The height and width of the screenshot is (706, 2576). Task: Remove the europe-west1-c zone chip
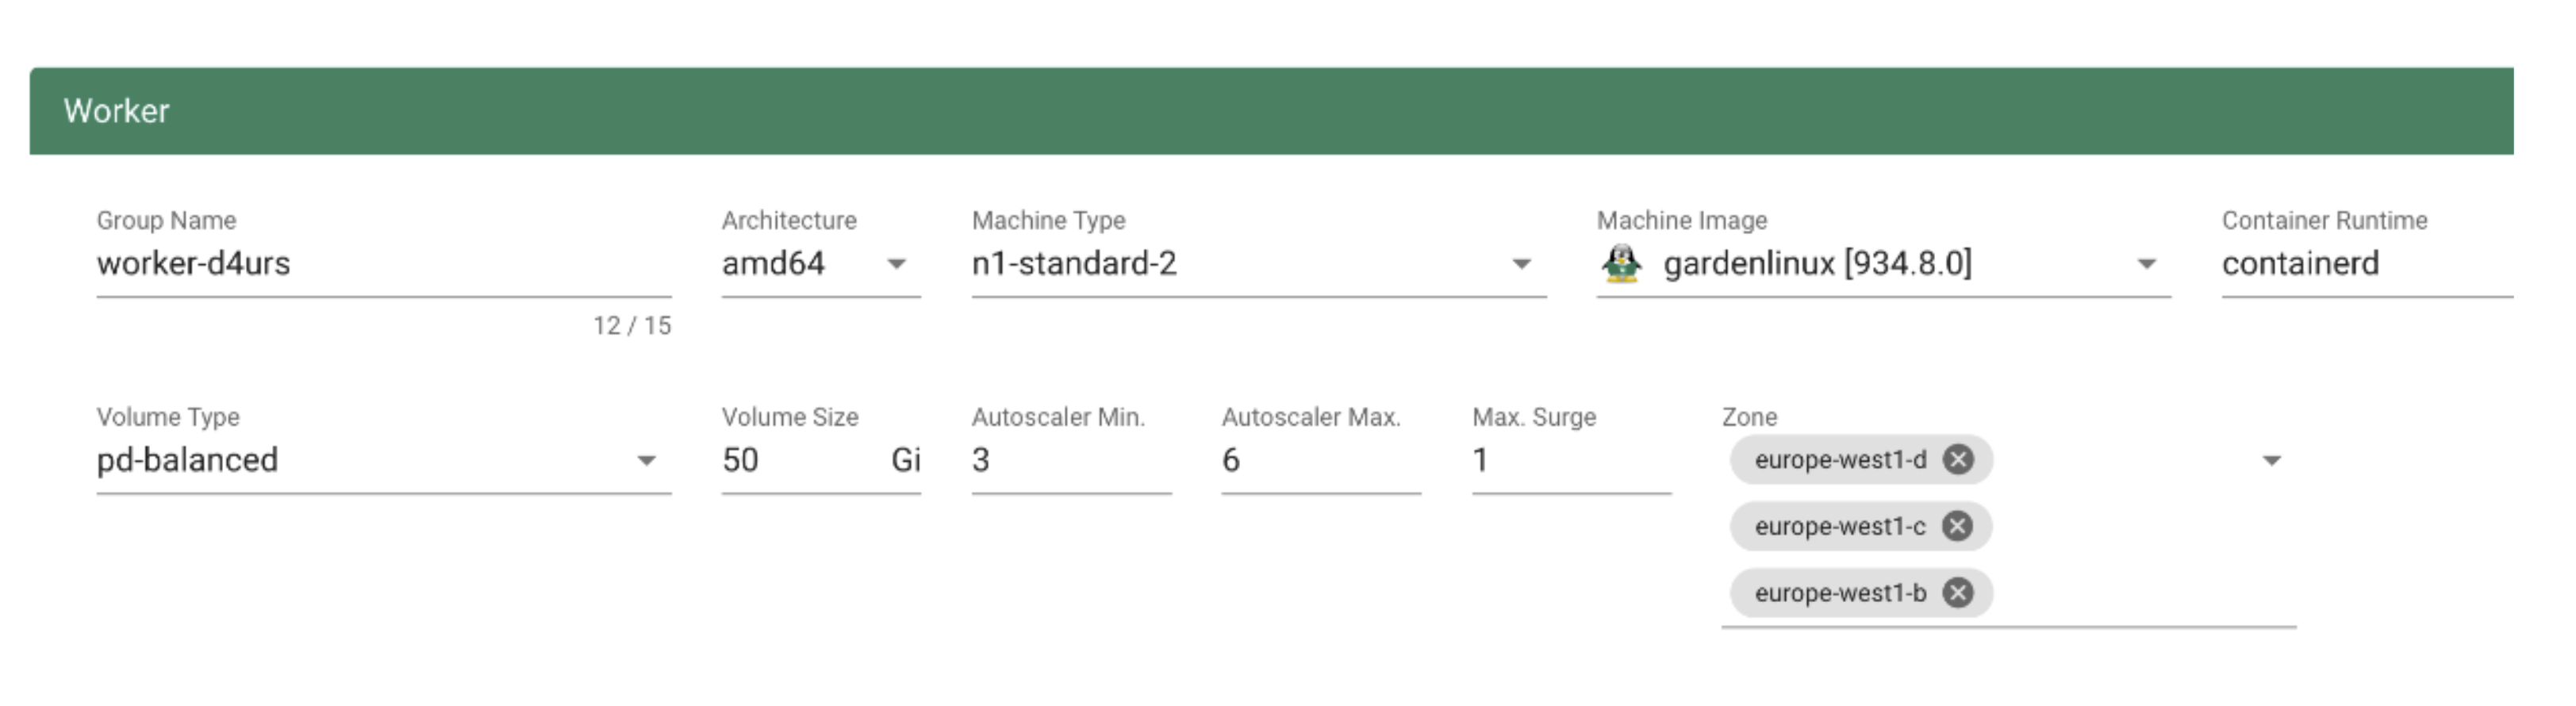pos(1957,526)
